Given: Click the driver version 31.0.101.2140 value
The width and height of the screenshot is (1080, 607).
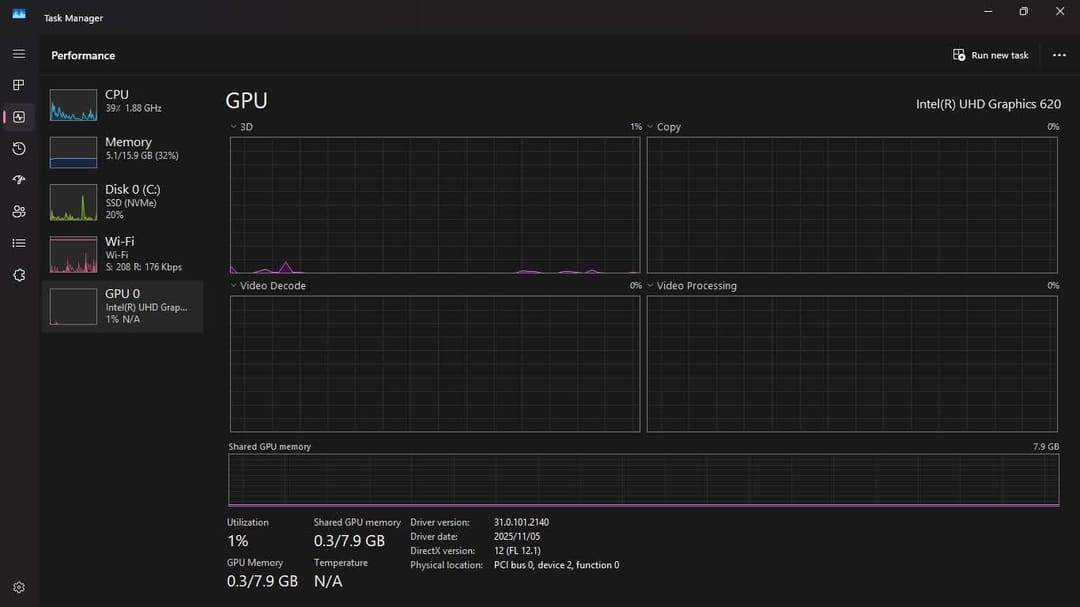Looking at the screenshot, I should click(521, 522).
